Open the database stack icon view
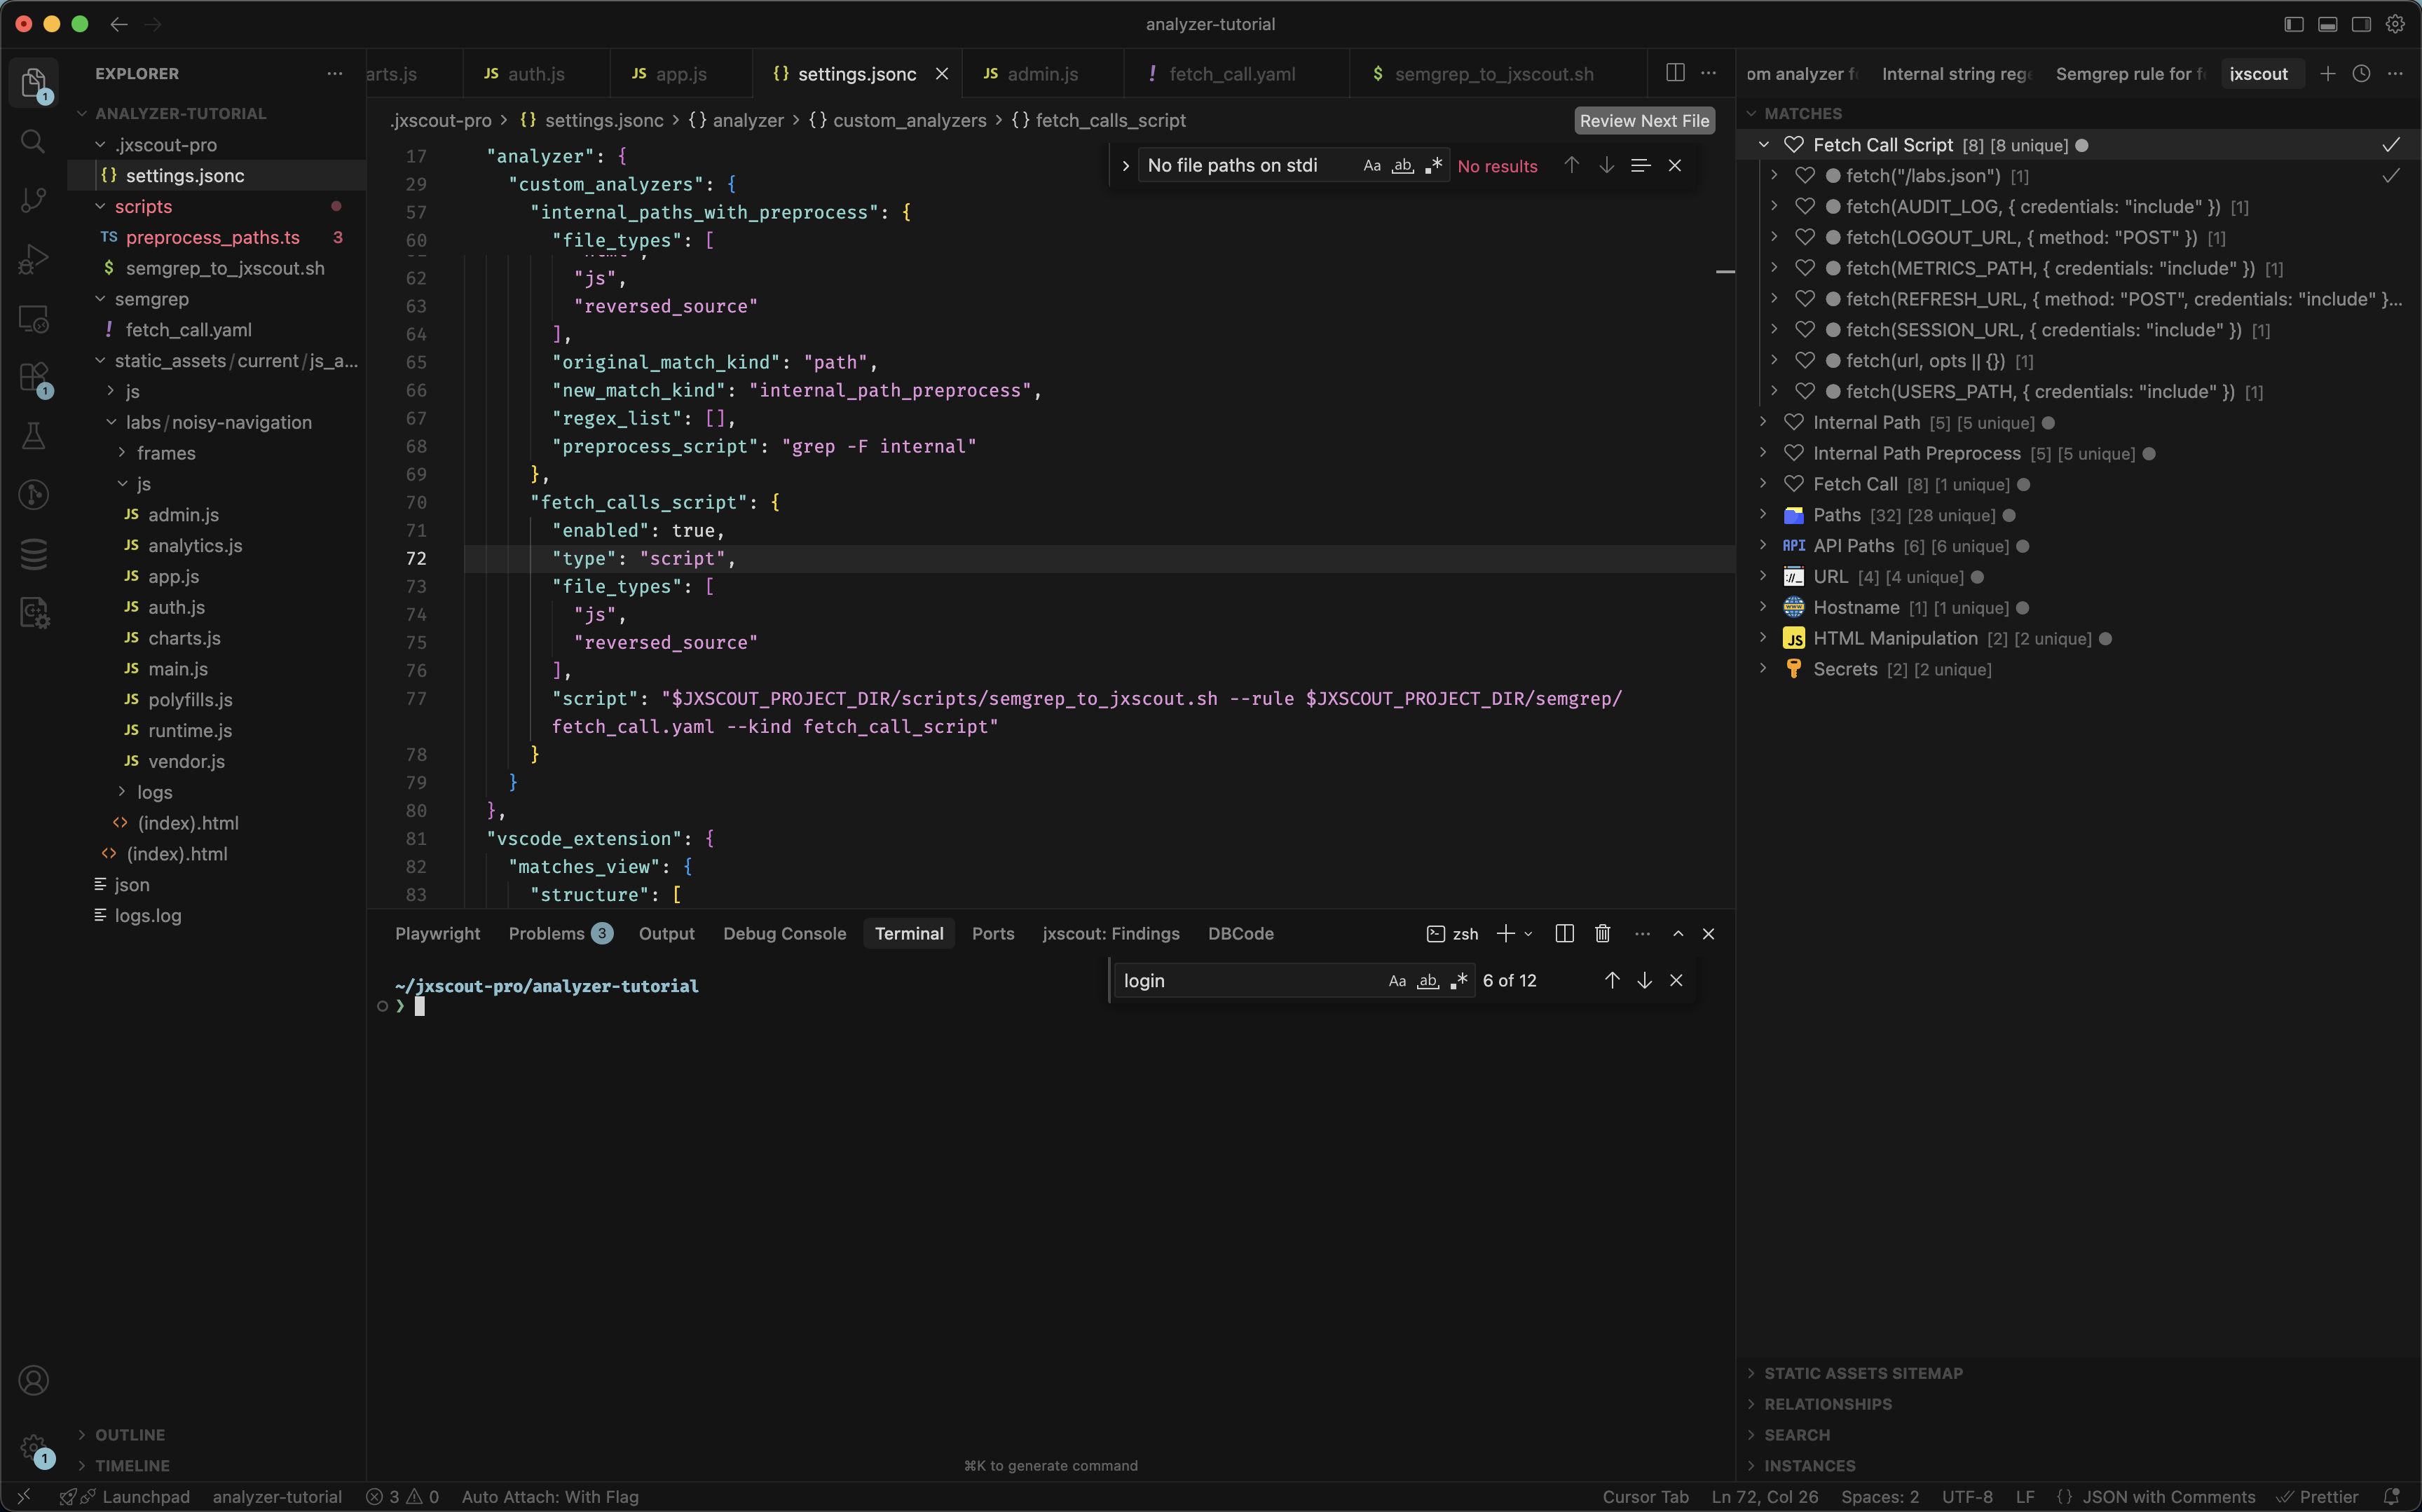Image resolution: width=2422 pixels, height=1512 pixels. 33,553
